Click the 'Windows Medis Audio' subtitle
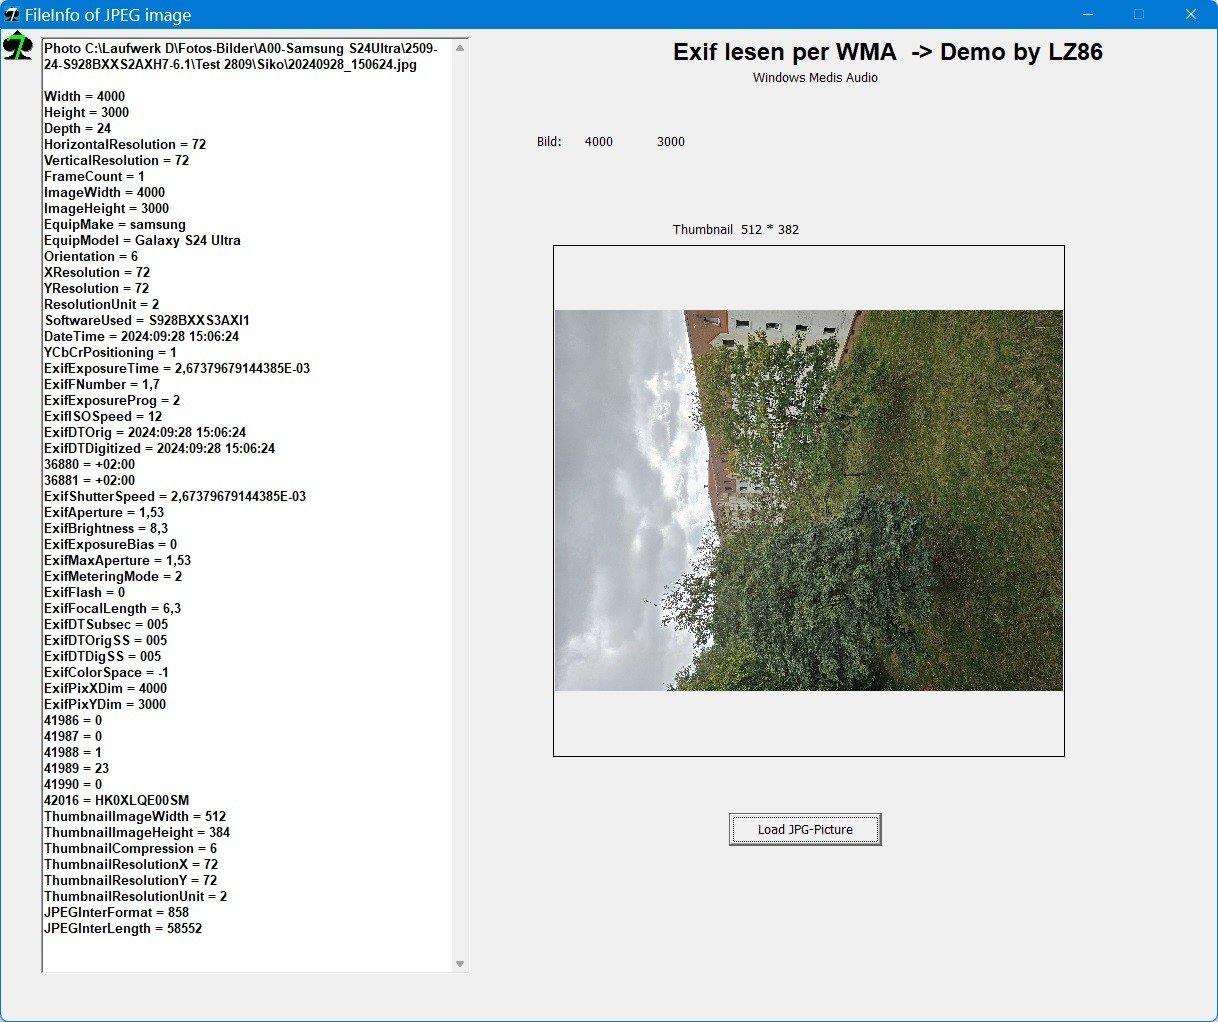1218x1022 pixels. pos(815,77)
